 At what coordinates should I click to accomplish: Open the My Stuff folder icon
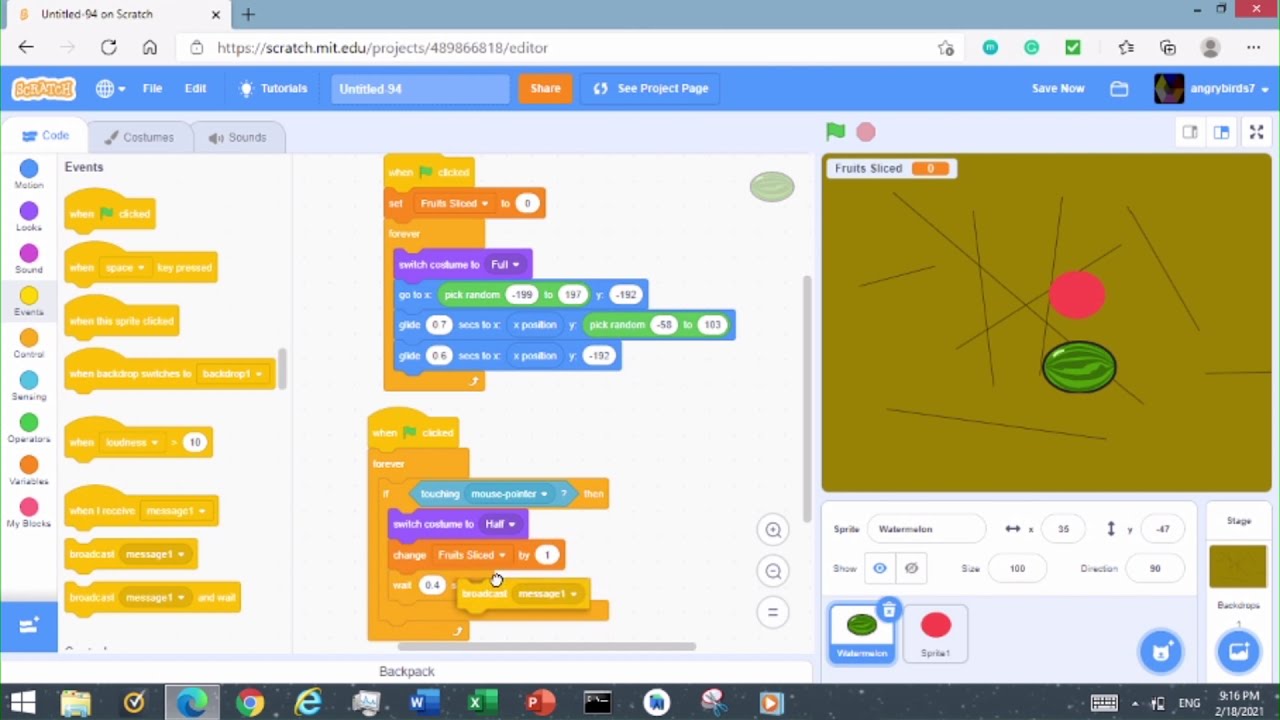tap(1119, 88)
